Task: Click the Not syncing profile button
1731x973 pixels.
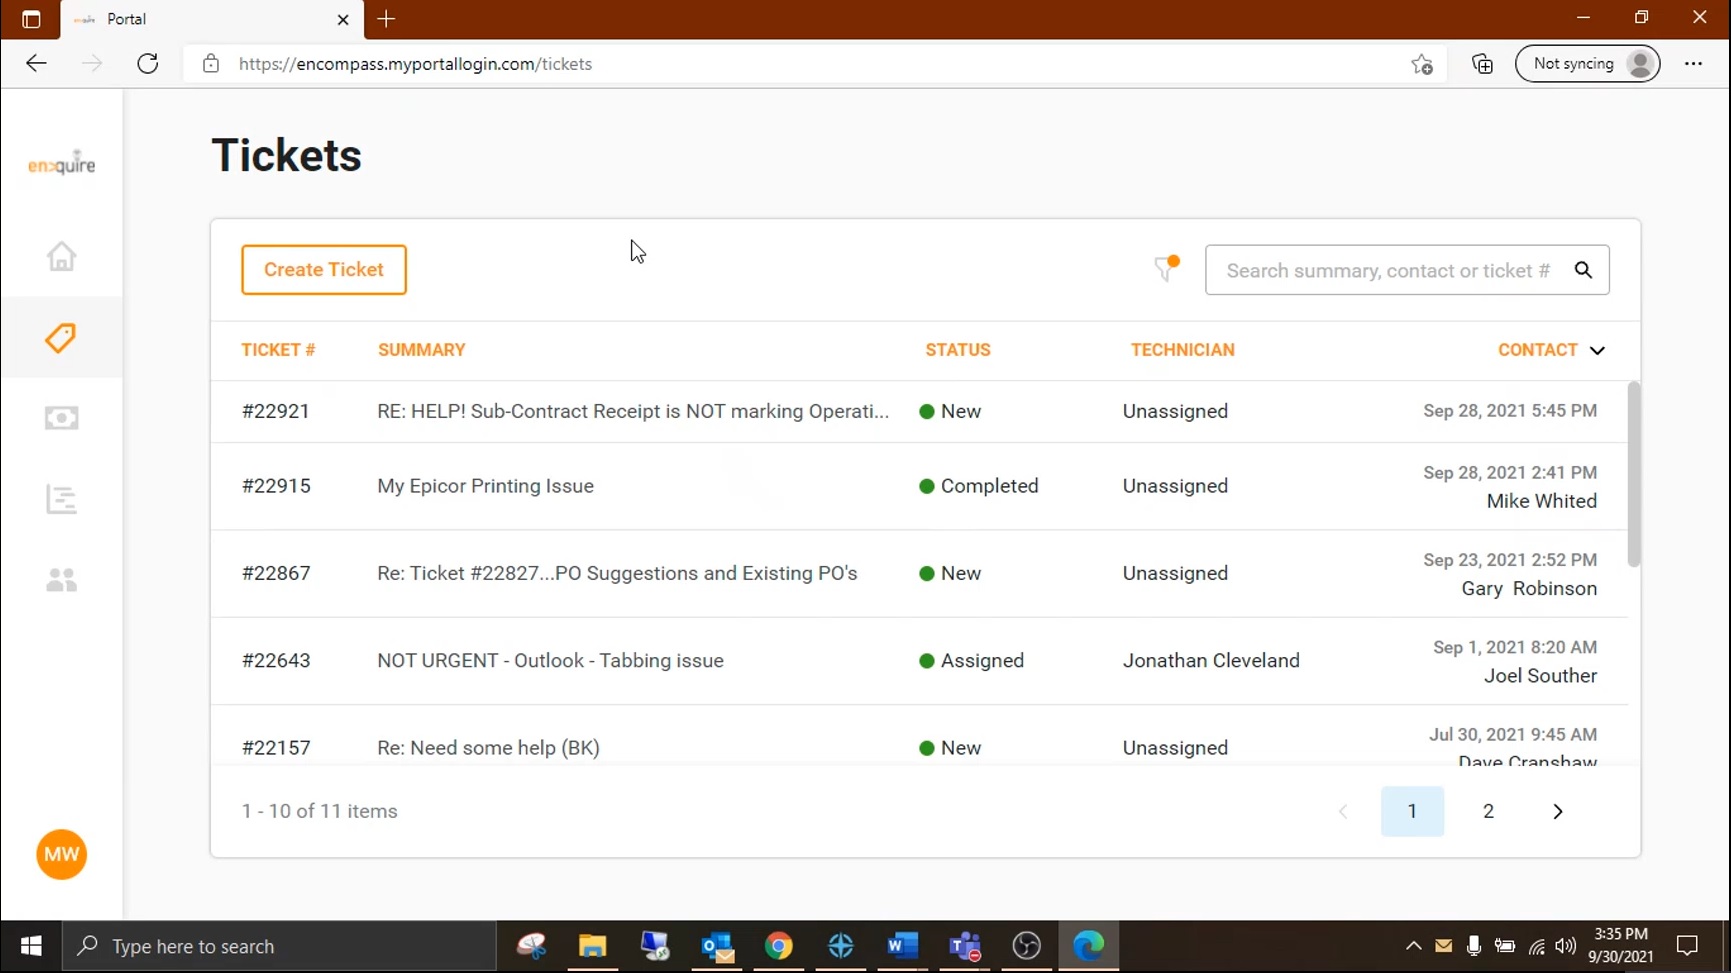Action: (x=1588, y=63)
